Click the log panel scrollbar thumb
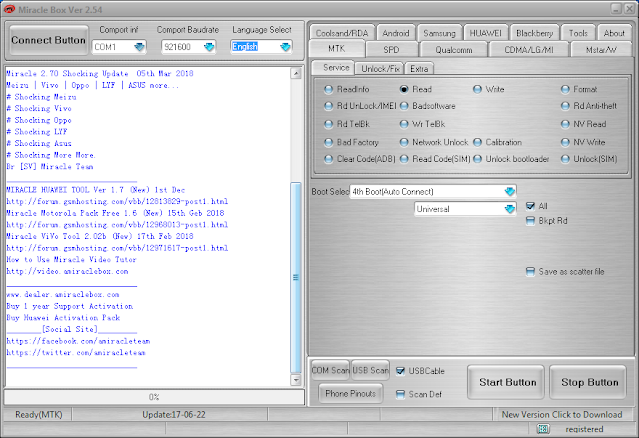 point(296,278)
